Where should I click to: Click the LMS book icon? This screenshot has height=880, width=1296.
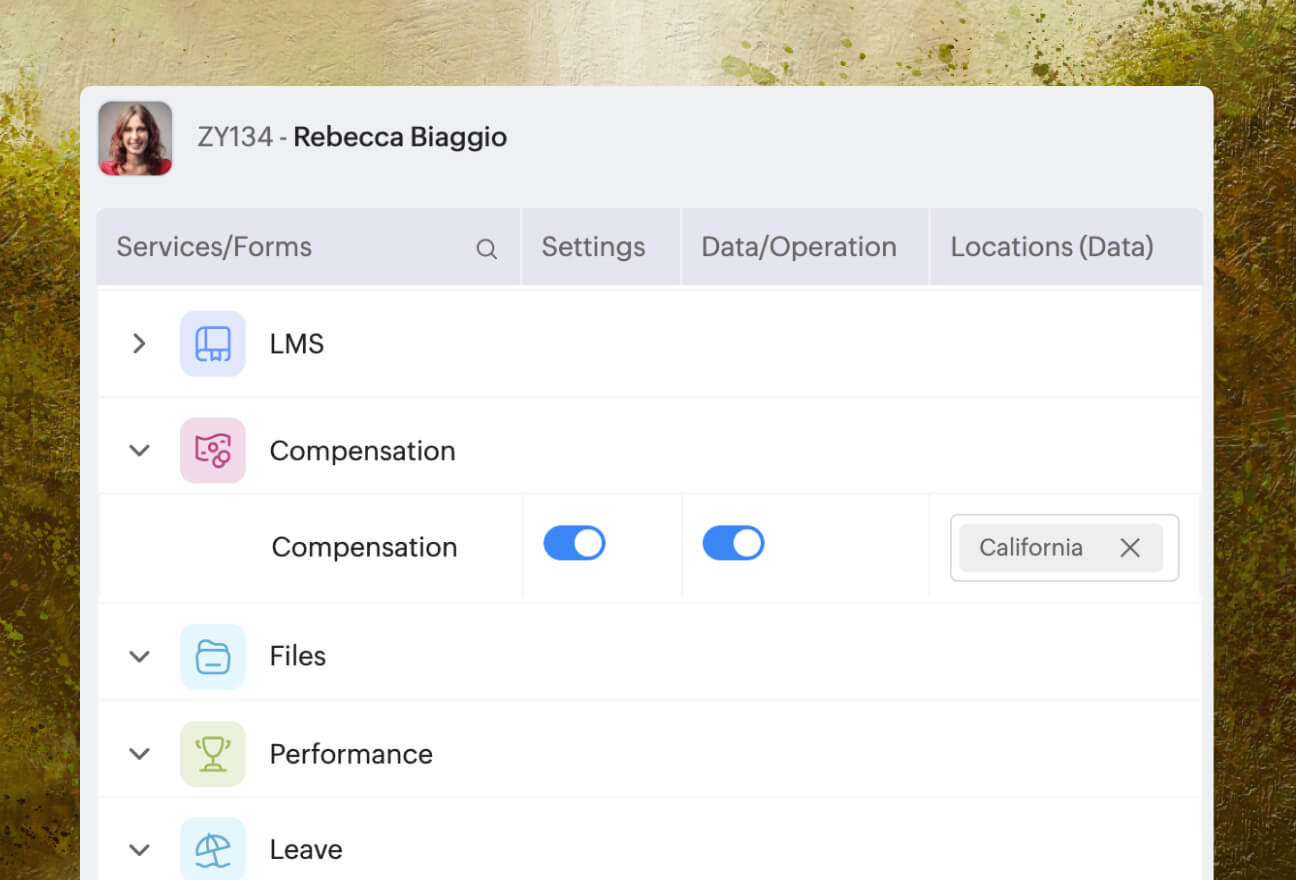pyautogui.click(x=213, y=344)
